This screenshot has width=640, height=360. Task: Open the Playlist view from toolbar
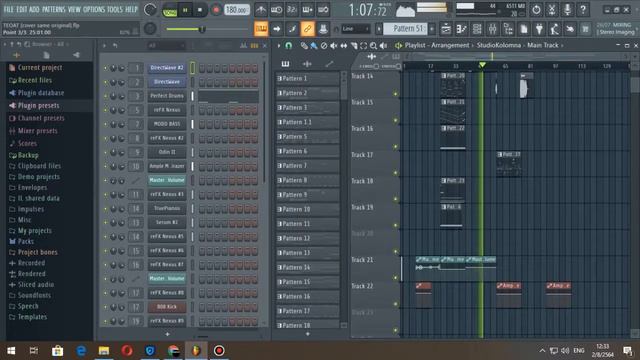click(446, 29)
